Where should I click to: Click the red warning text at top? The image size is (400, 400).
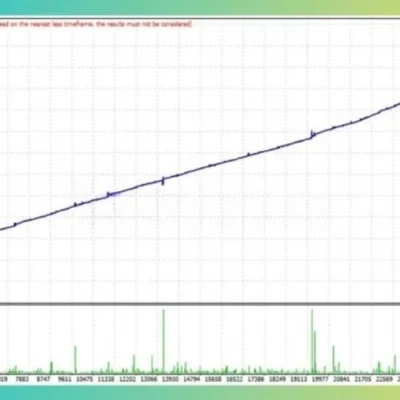click(96, 24)
